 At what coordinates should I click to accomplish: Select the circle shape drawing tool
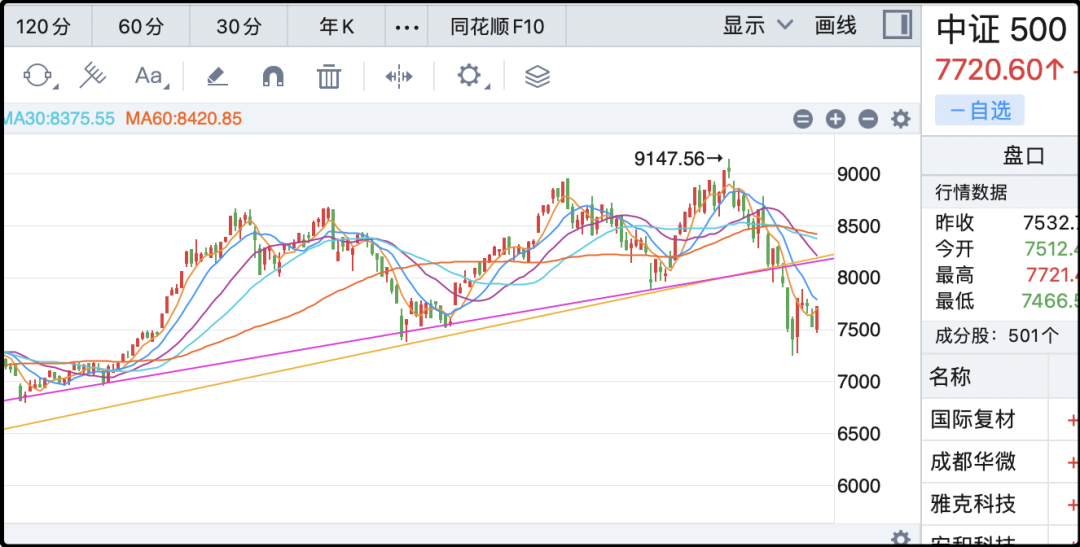coord(37,75)
